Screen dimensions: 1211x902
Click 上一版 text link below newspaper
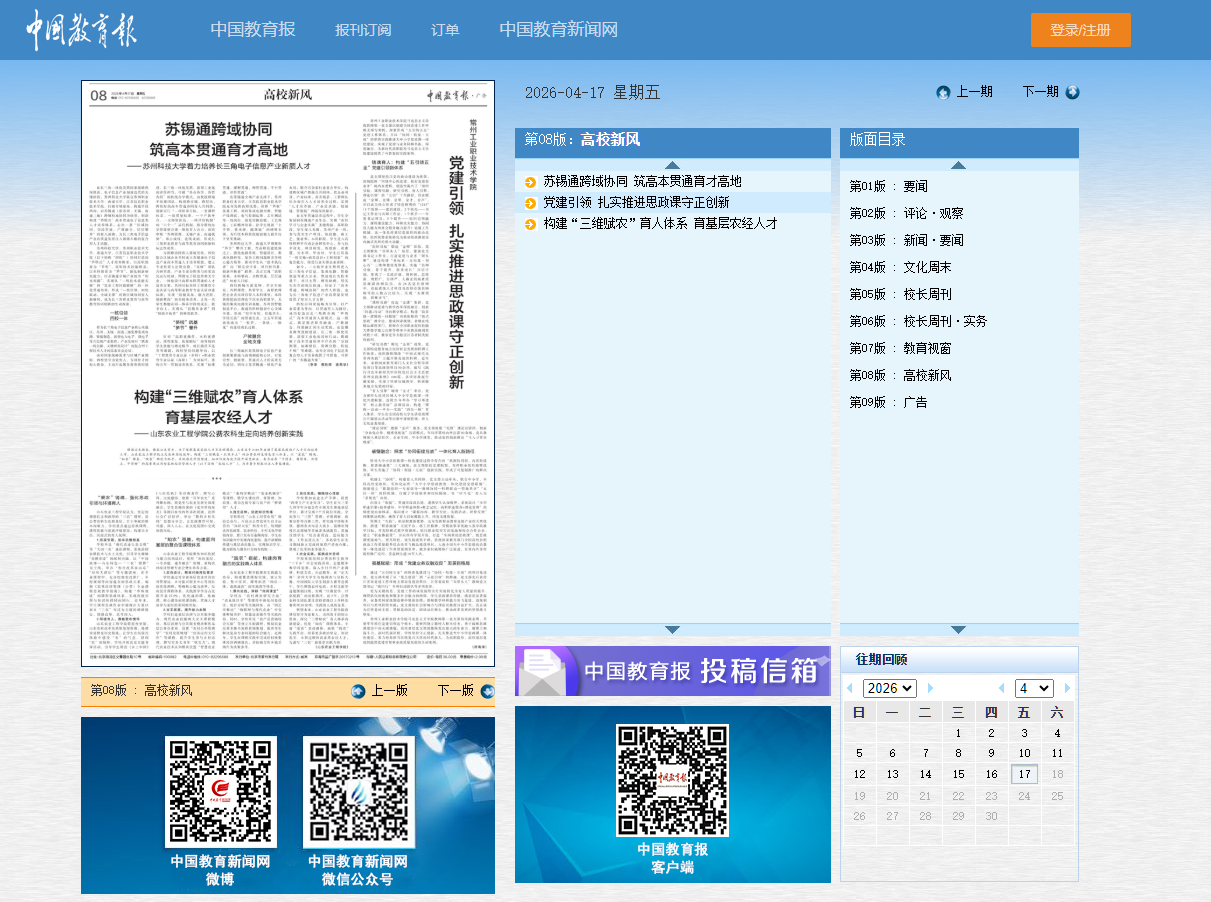click(x=390, y=691)
